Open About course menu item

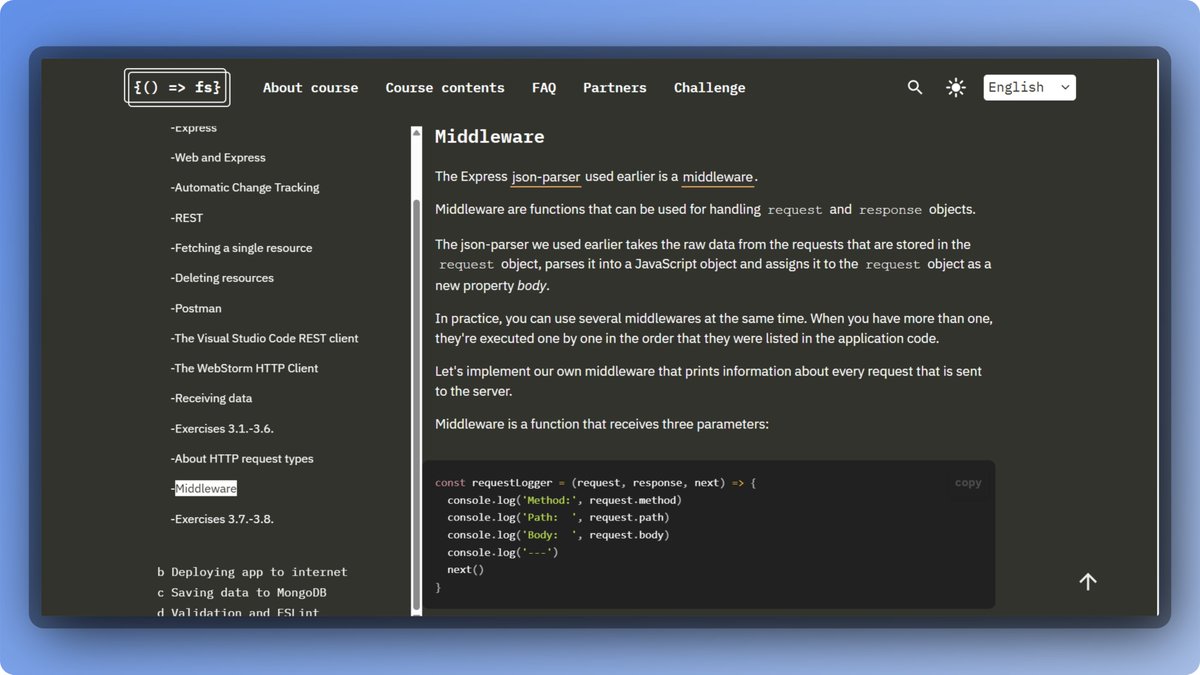(x=310, y=87)
